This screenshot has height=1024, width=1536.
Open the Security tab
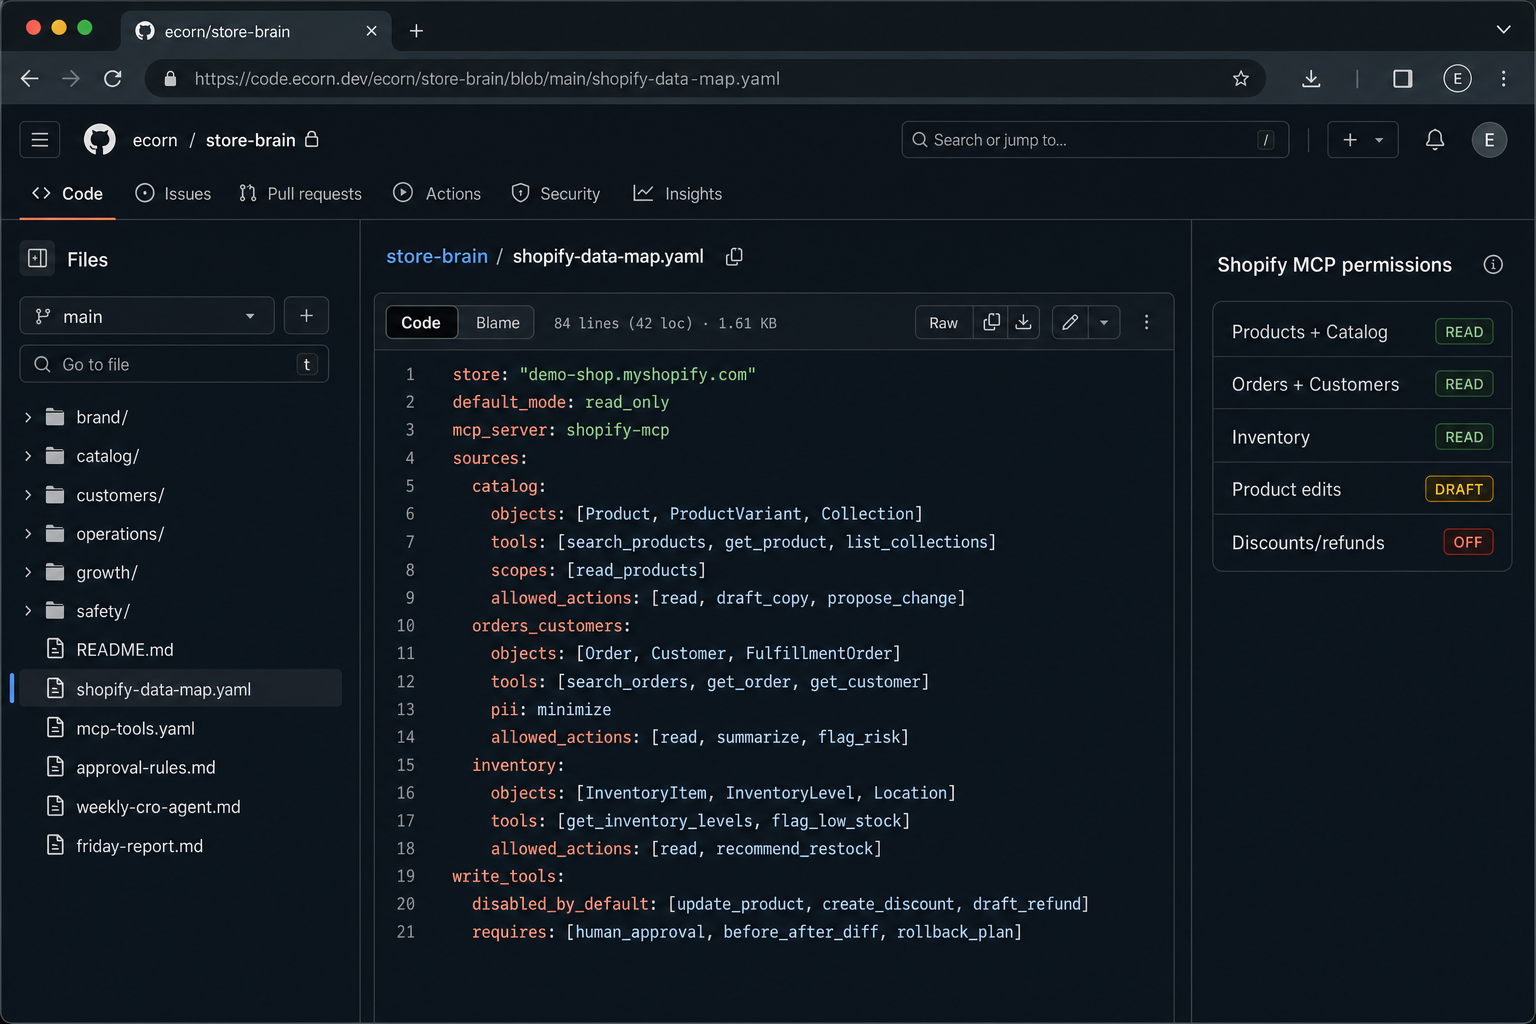[x=555, y=194]
